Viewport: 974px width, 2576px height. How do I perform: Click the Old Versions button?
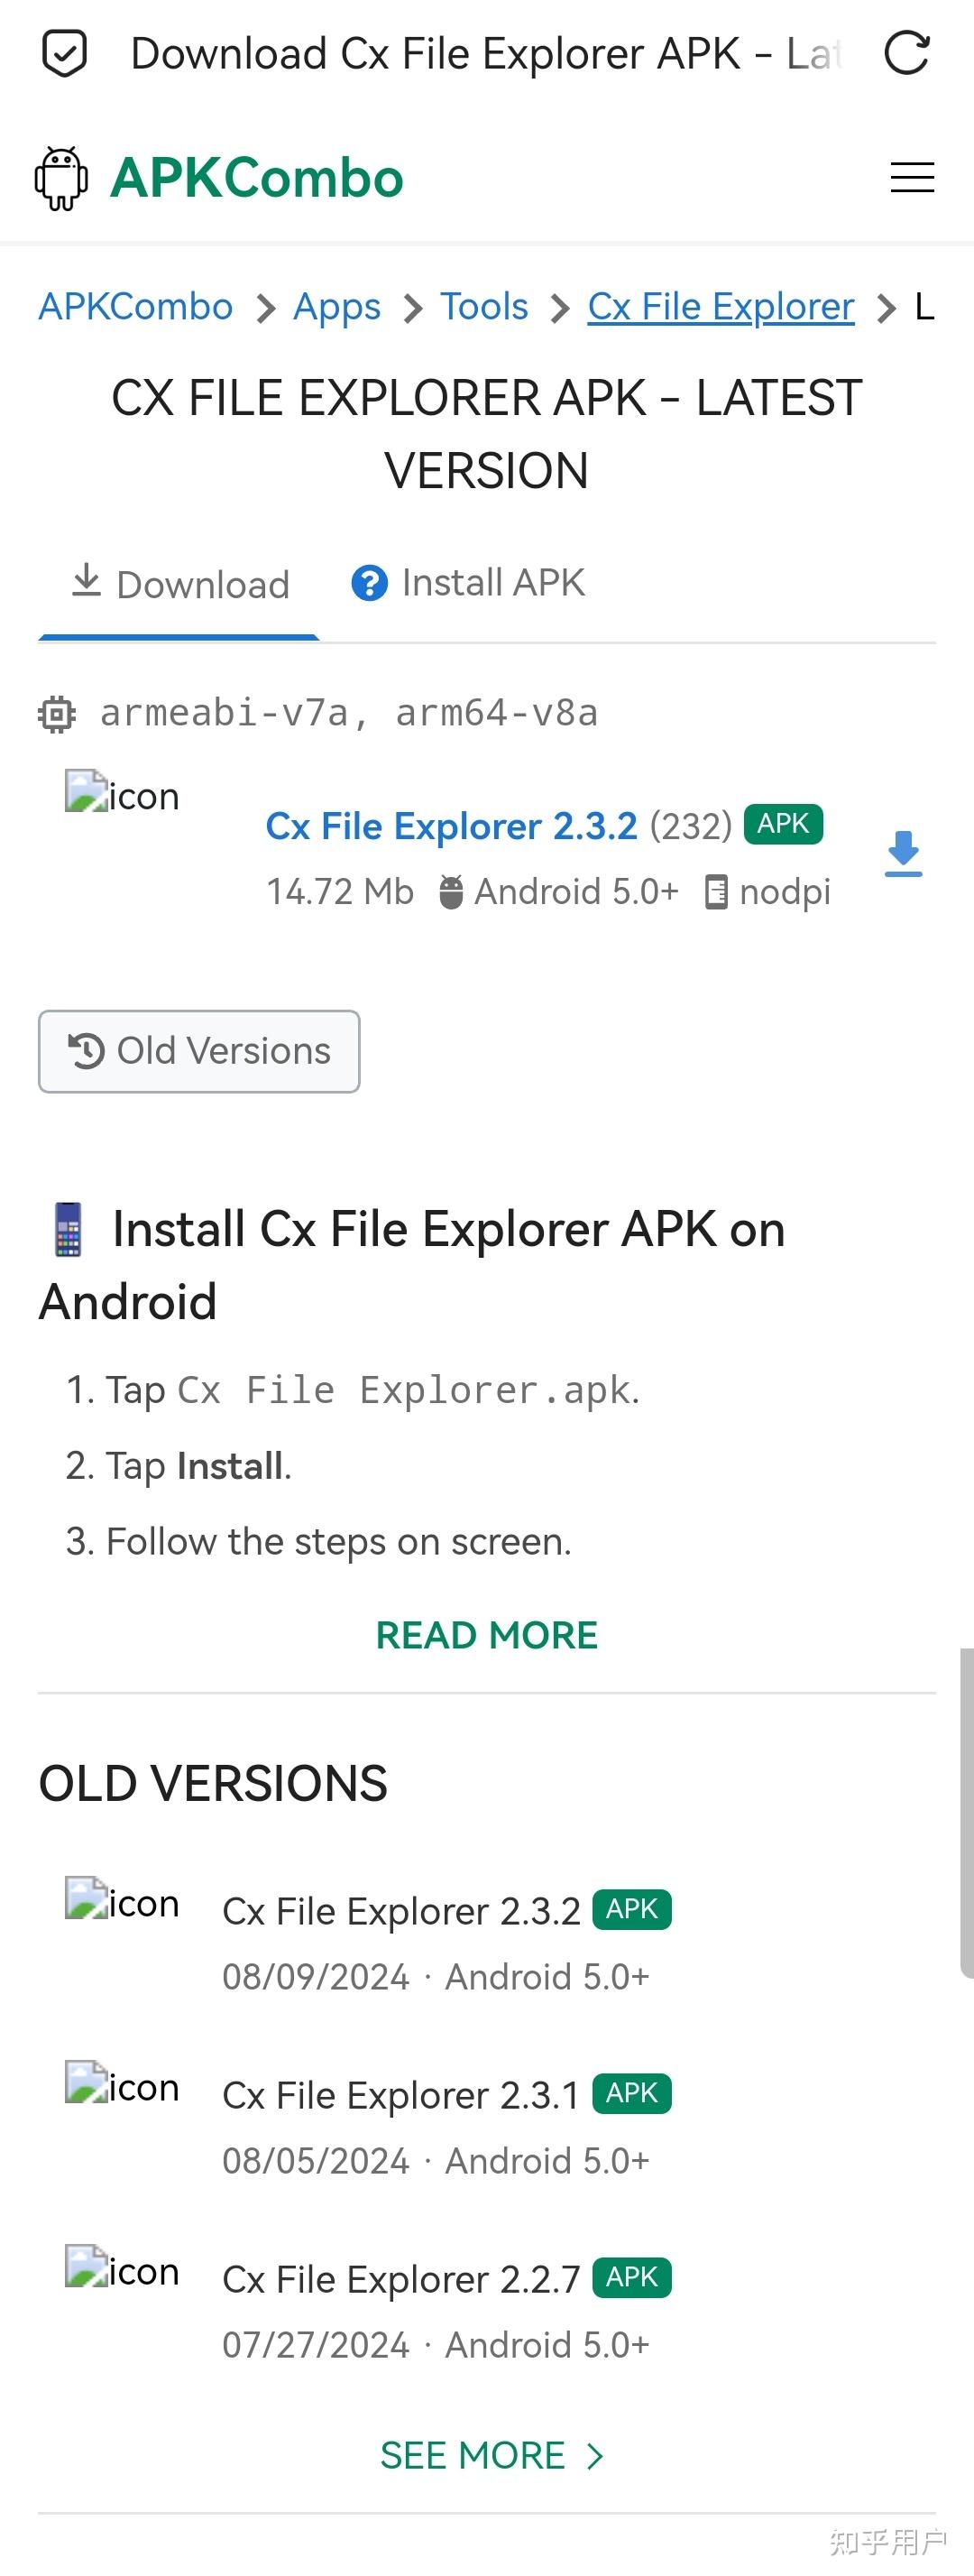click(x=199, y=1051)
